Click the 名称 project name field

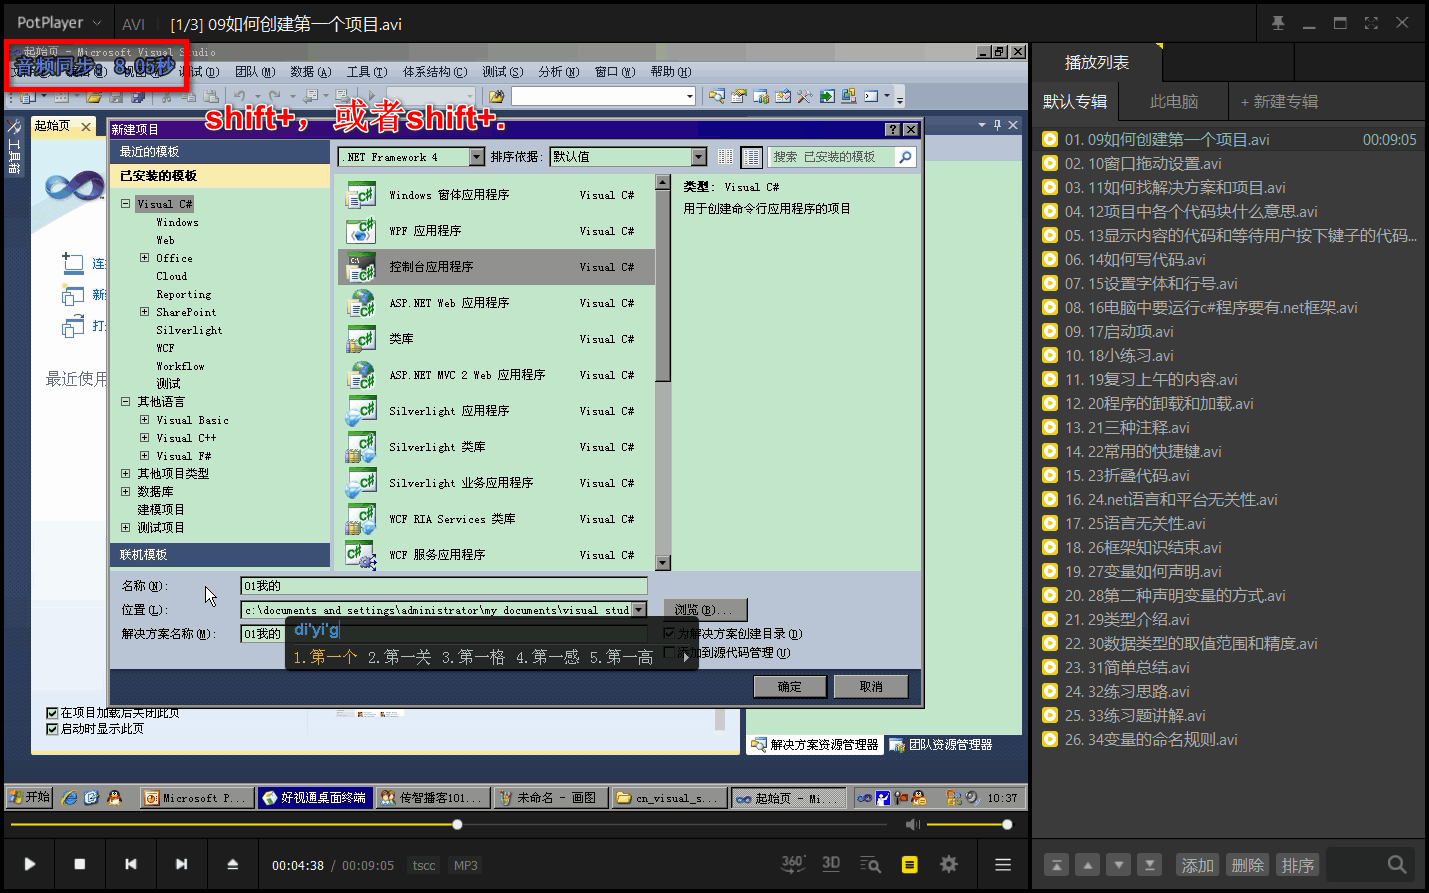(444, 586)
